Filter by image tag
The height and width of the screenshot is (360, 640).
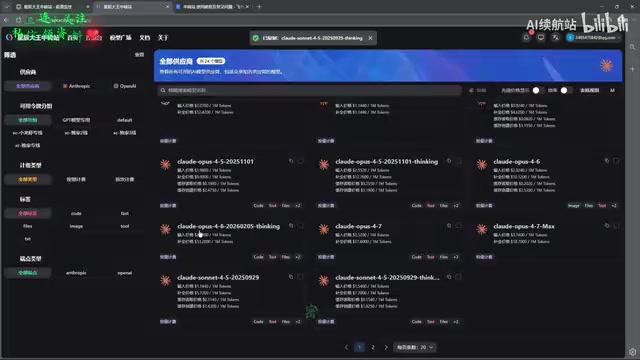pos(76,226)
